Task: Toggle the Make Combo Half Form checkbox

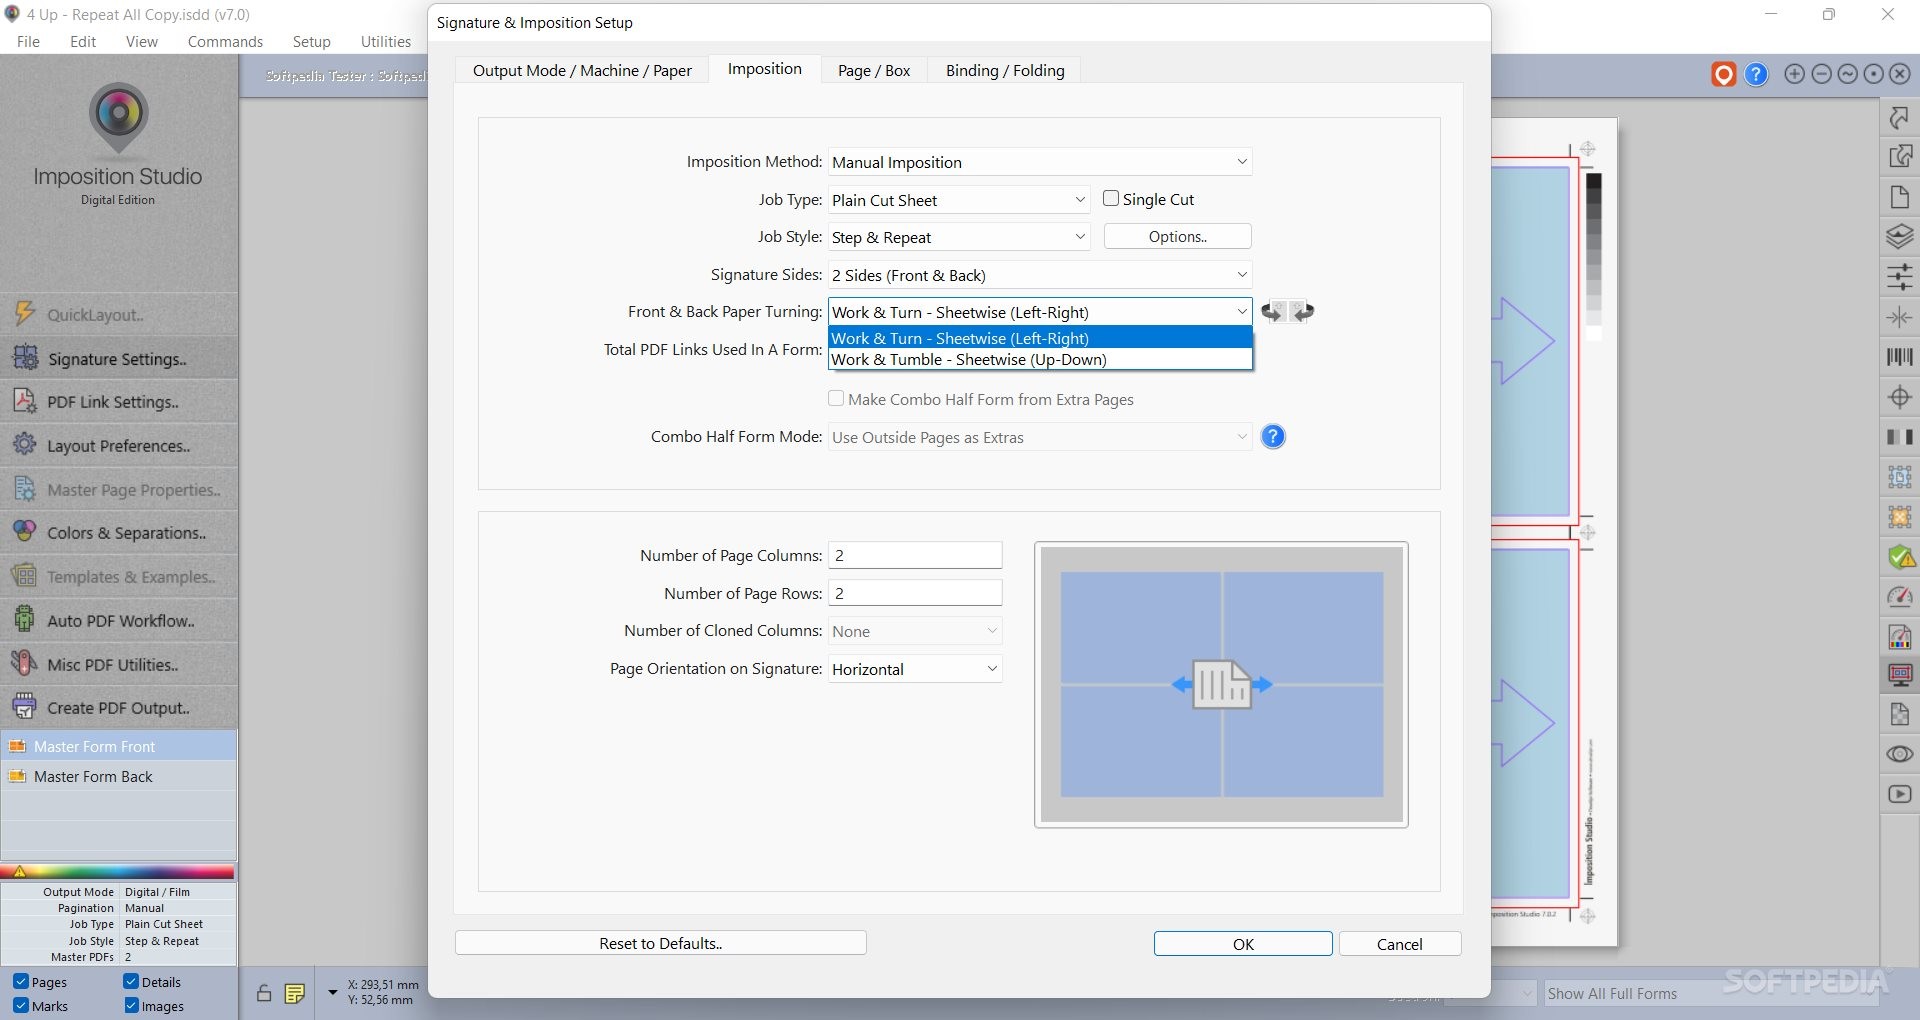Action: (836, 398)
